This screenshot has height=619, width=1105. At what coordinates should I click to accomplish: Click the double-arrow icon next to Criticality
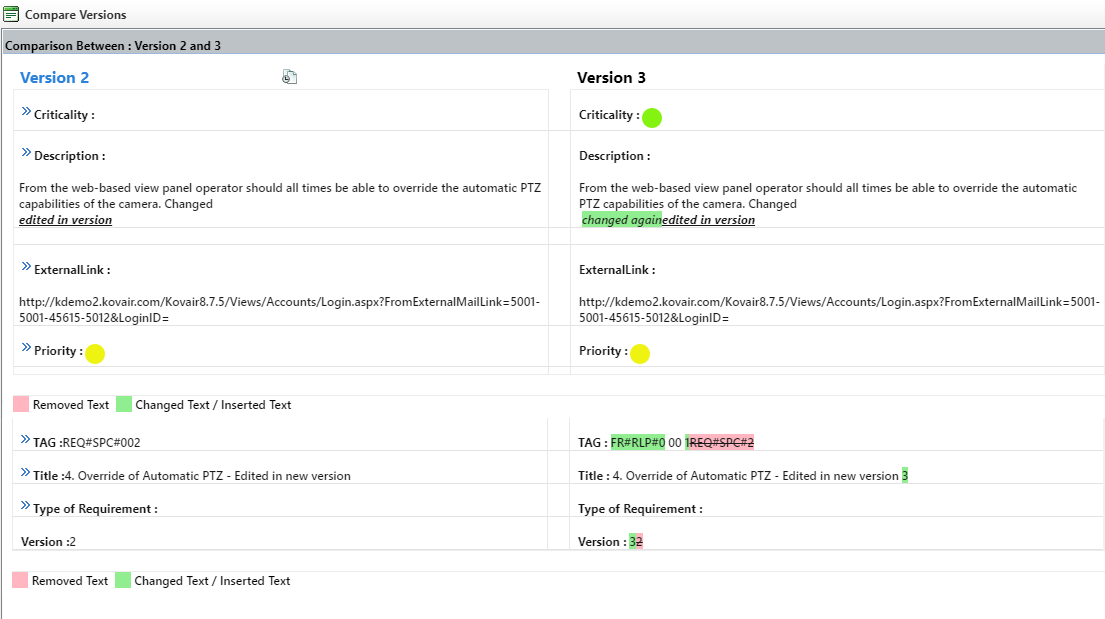tap(26, 112)
